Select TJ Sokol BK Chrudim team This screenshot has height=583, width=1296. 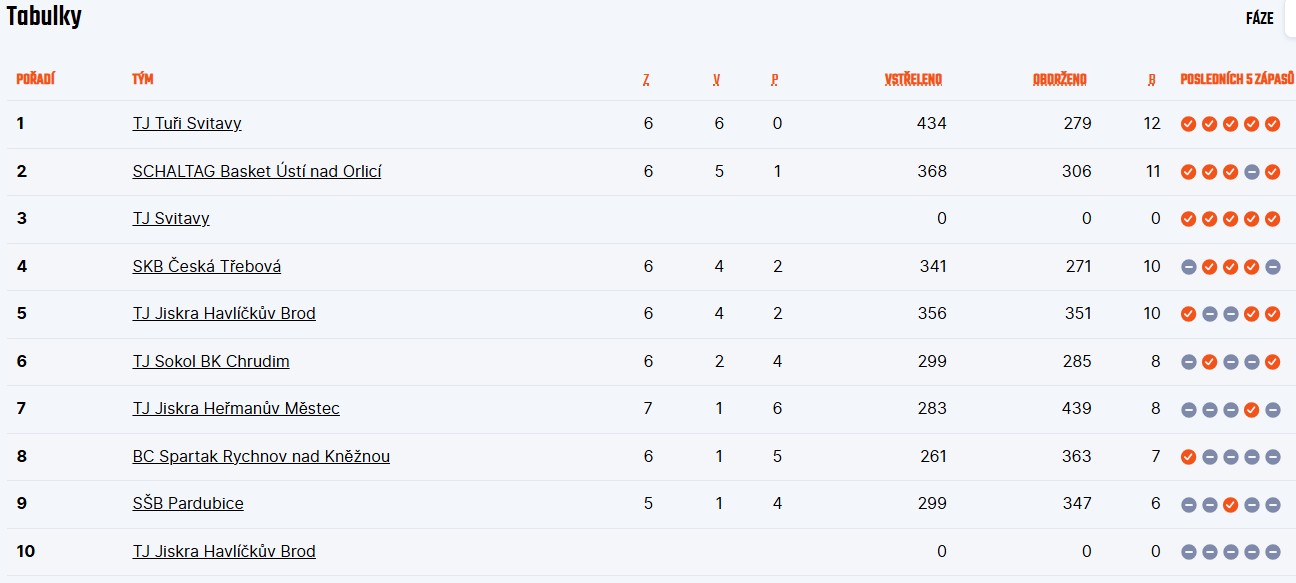[211, 362]
